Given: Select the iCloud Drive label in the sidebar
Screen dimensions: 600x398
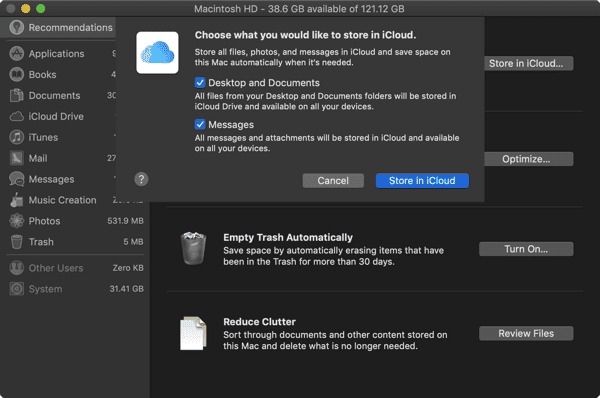Looking at the screenshot, I should [x=56, y=116].
